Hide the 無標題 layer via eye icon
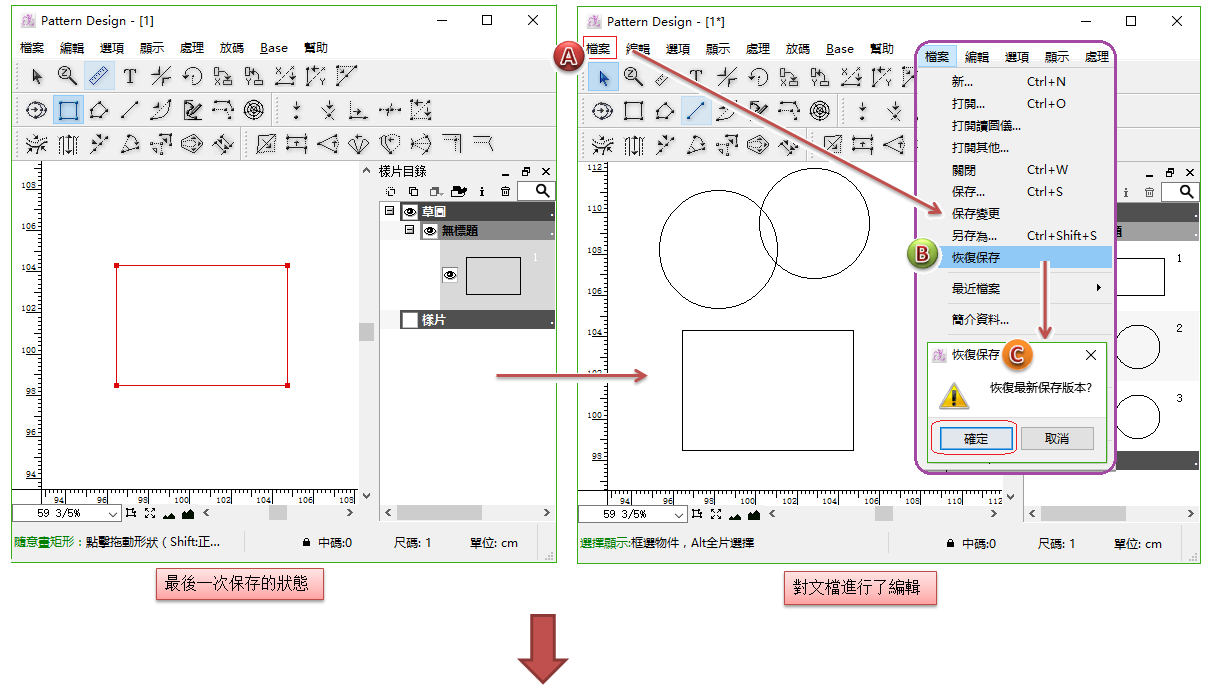1212x688 pixels. tap(430, 231)
